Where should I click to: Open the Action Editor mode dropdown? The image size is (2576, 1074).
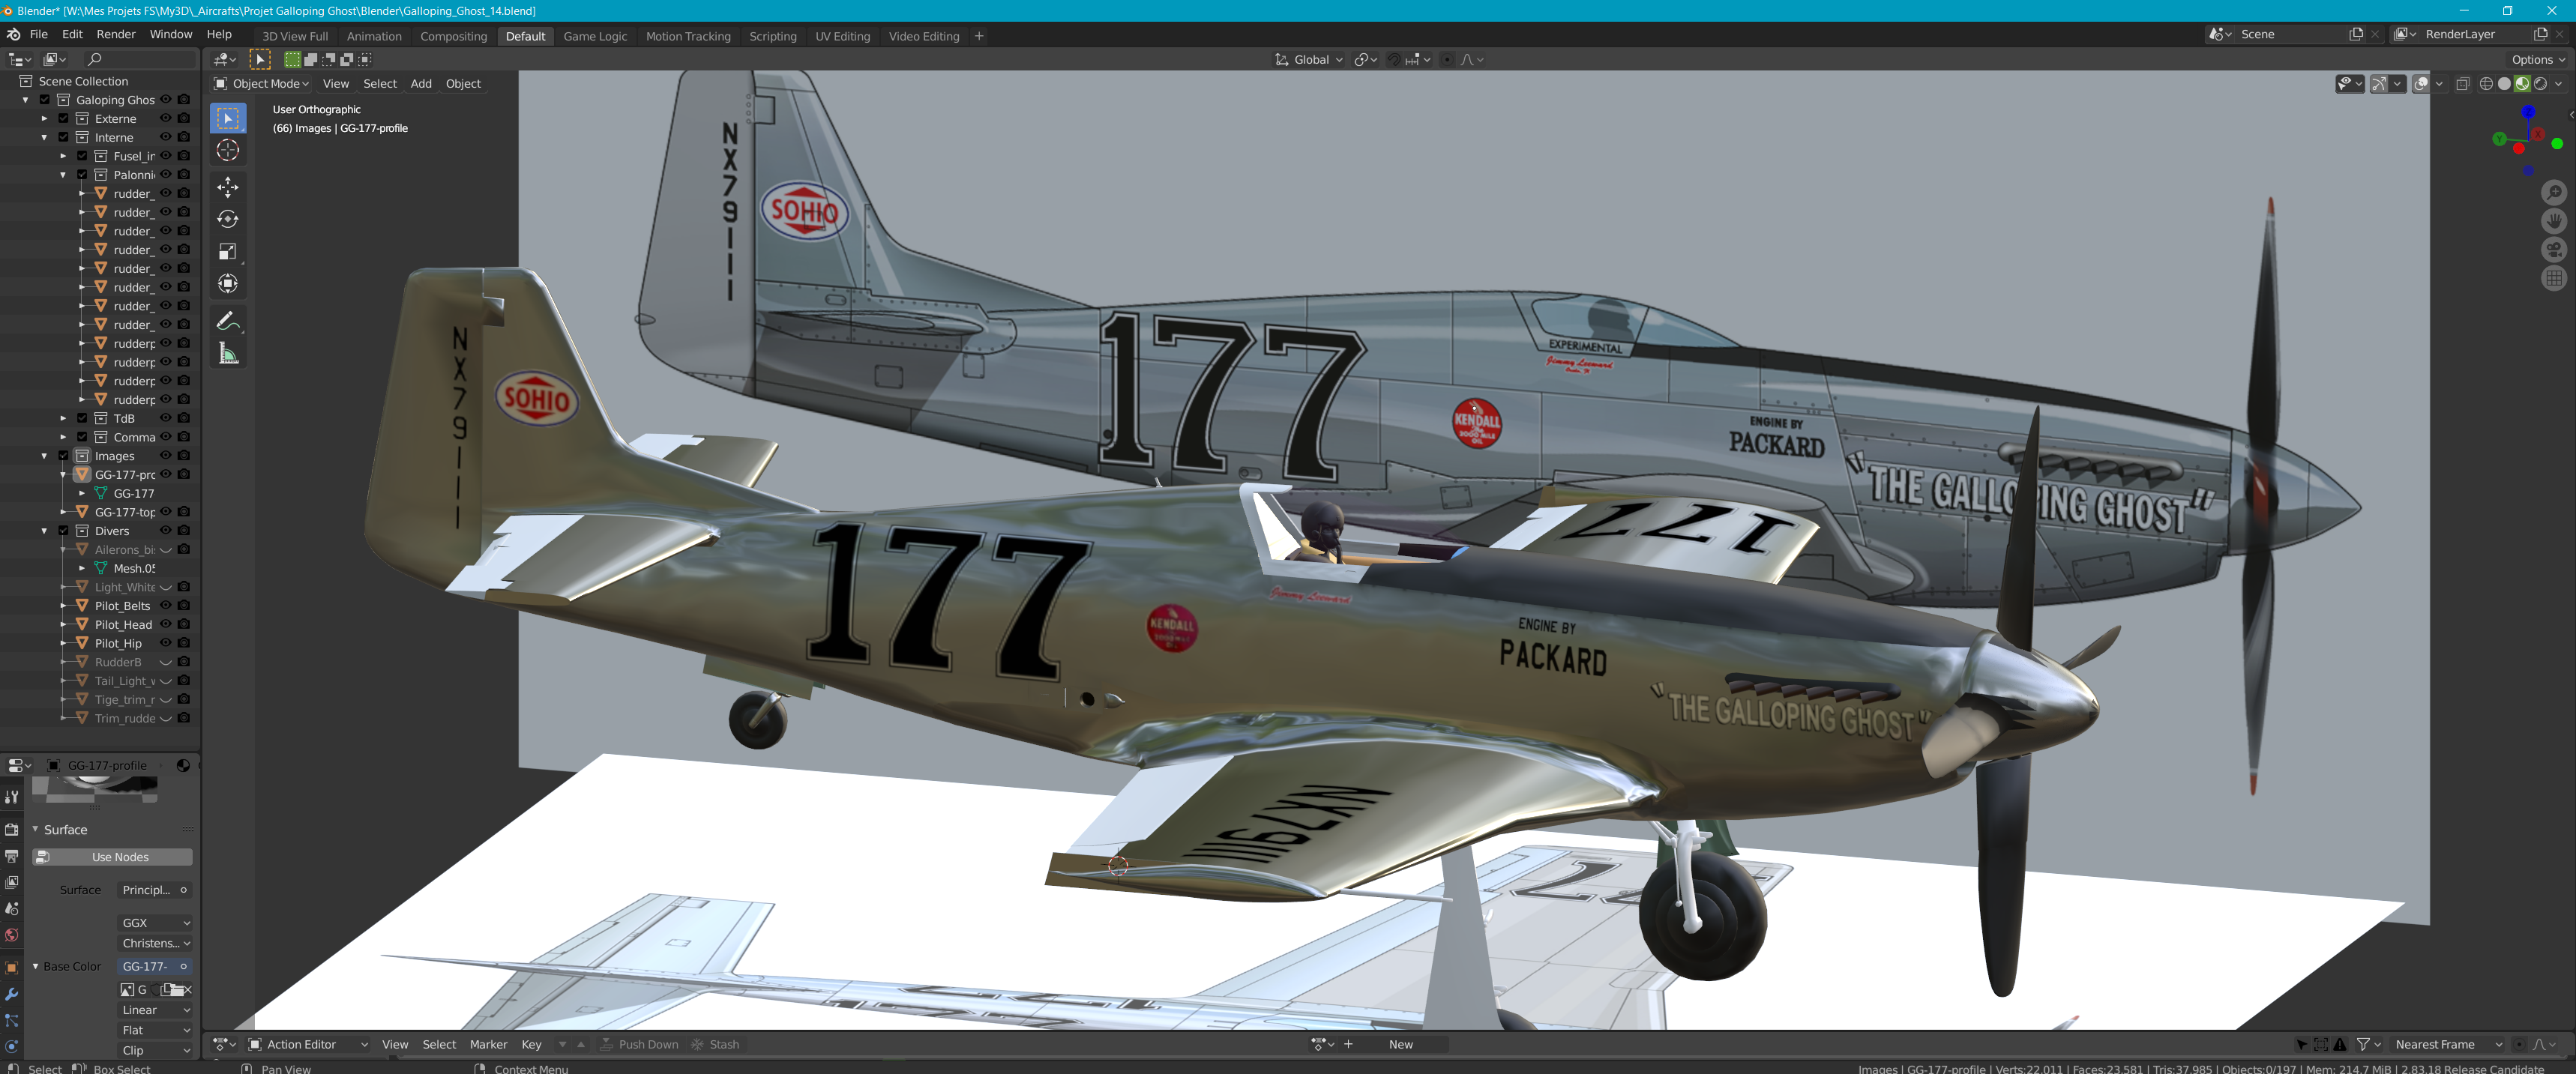(x=309, y=1044)
